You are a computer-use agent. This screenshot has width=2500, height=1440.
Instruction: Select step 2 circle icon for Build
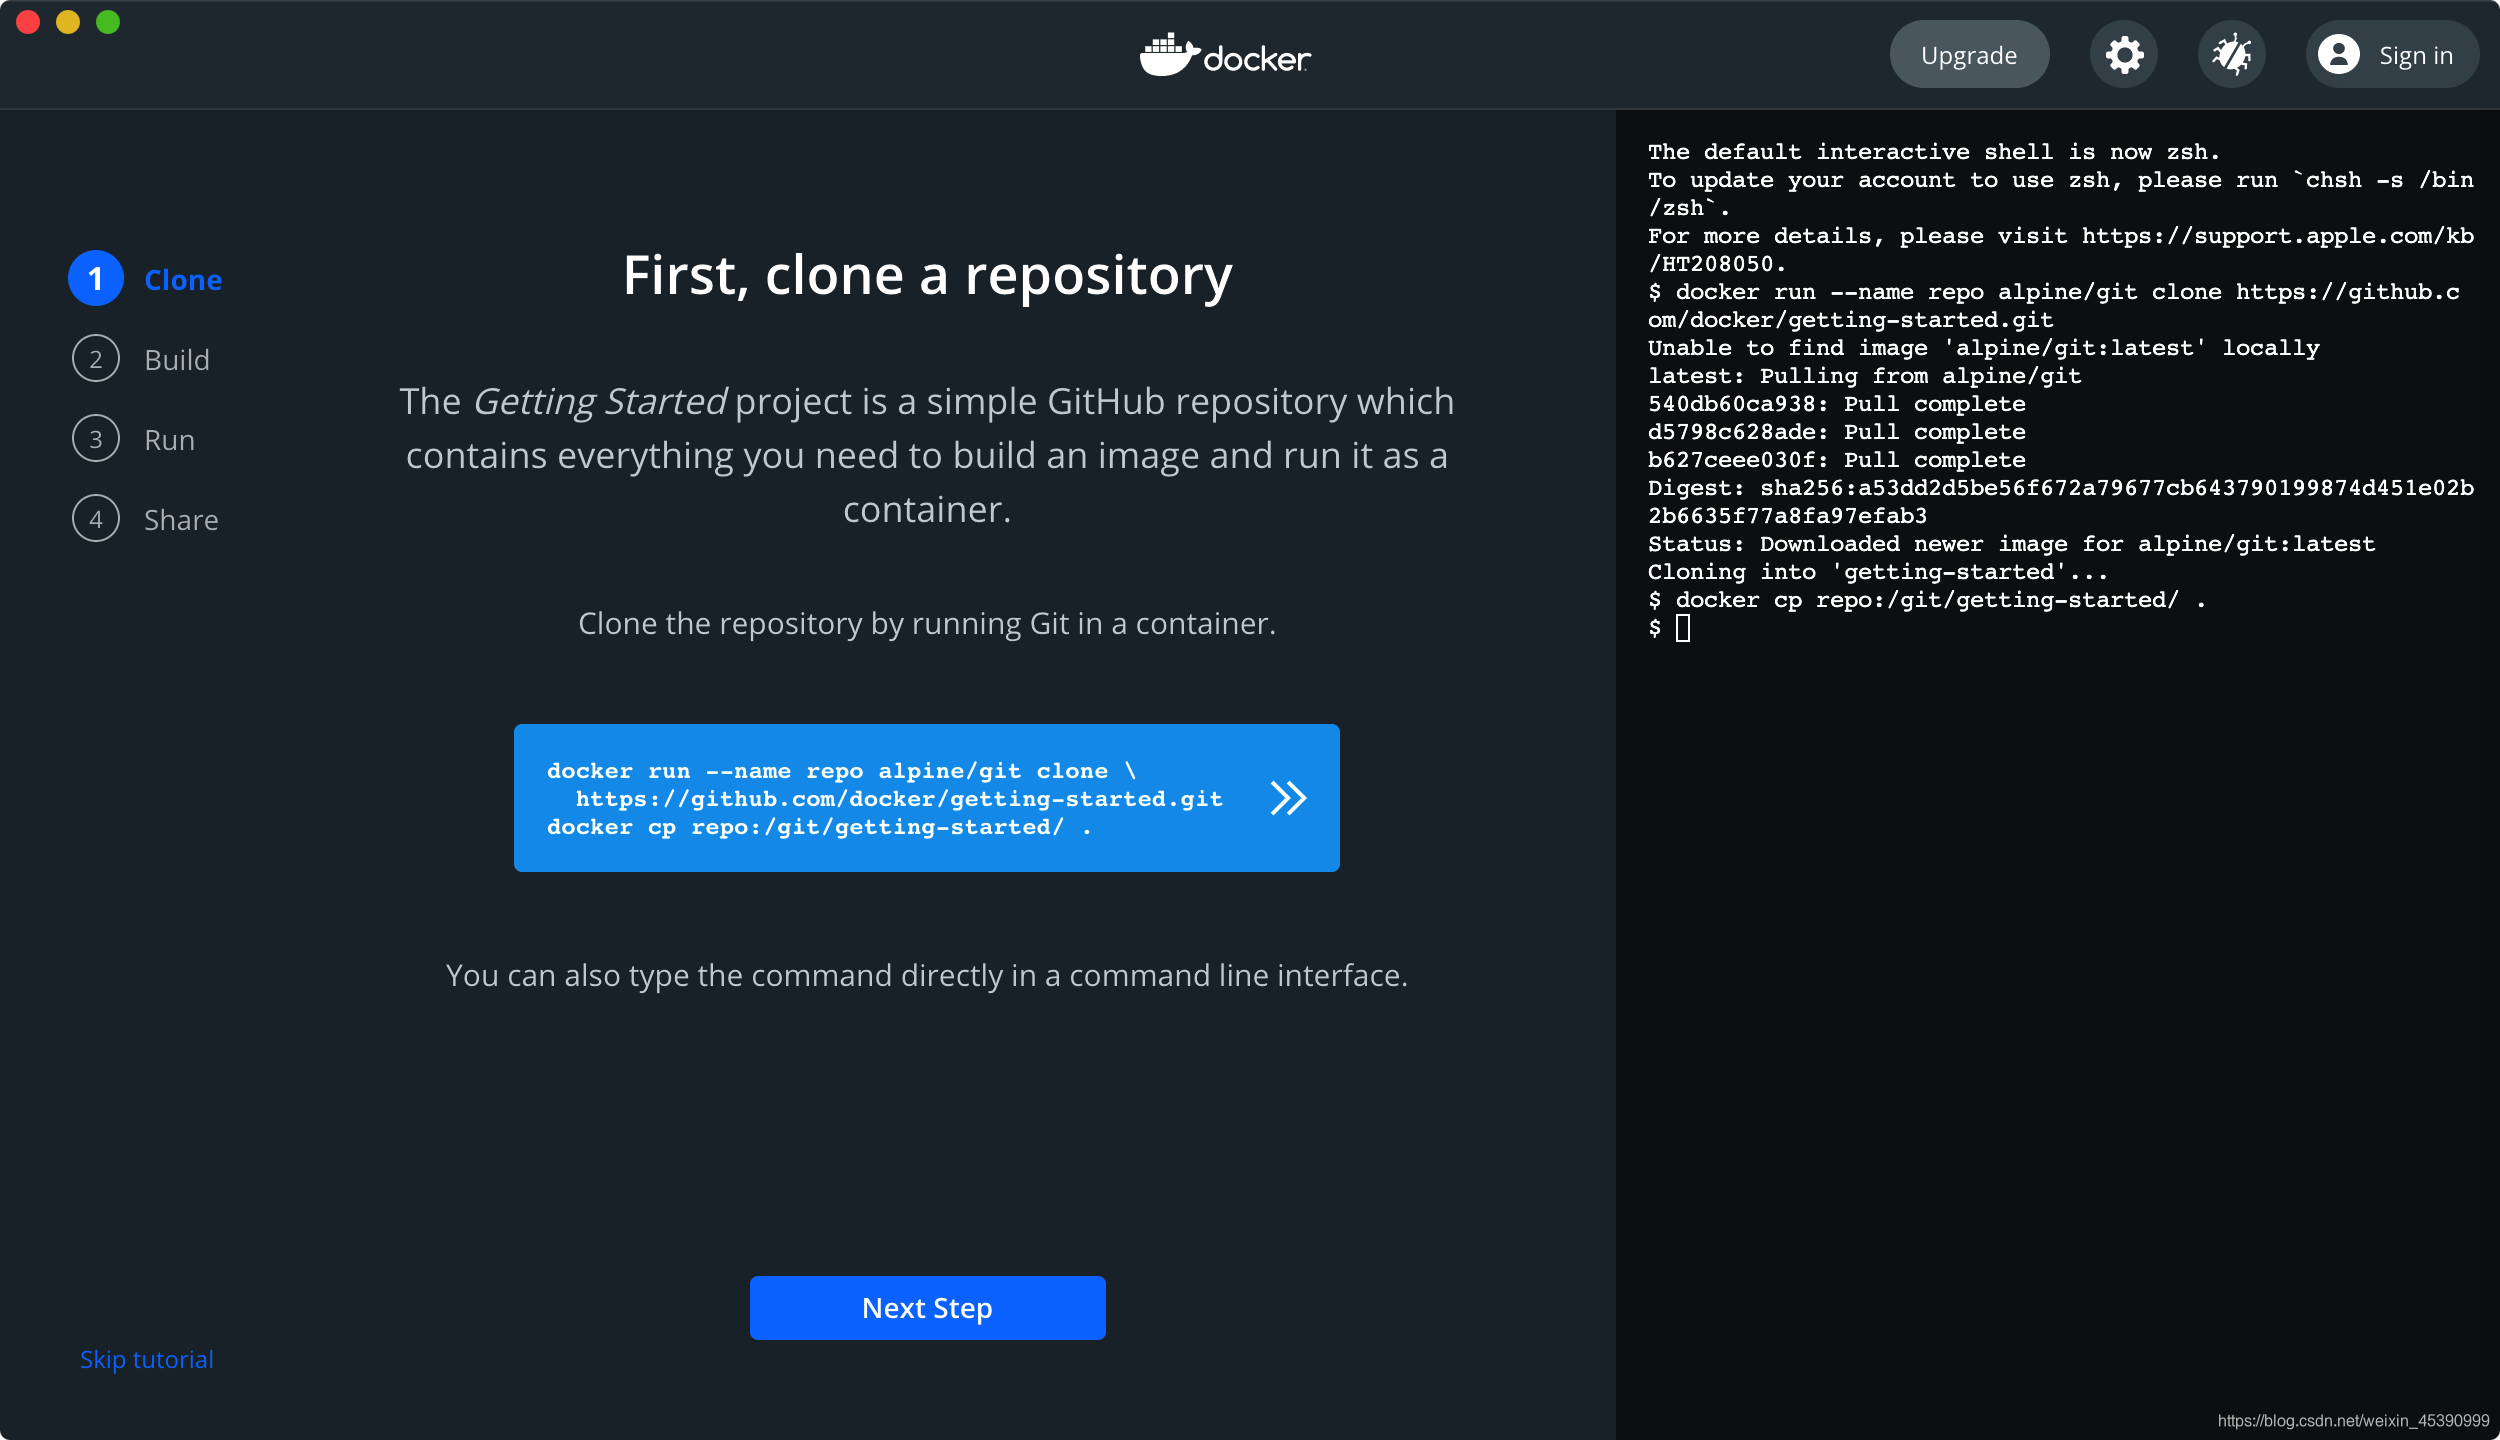[x=96, y=358]
